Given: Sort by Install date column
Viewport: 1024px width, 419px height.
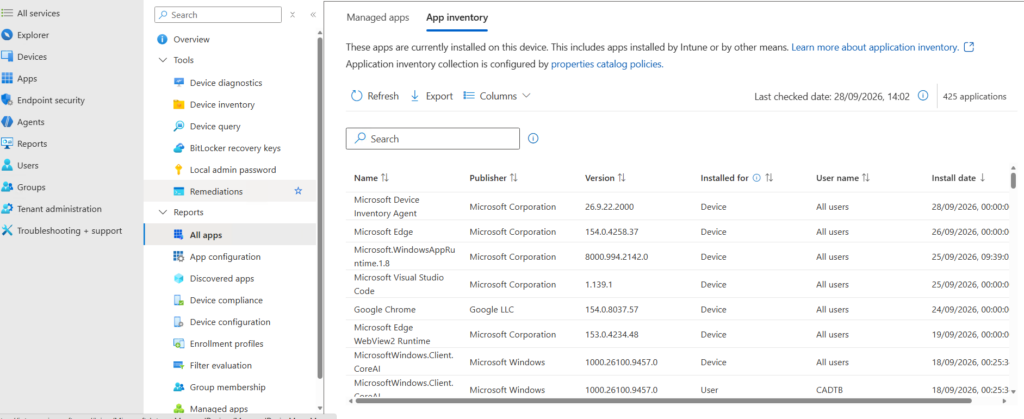Looking at the screenshot, I should click(x=959, y=178).
